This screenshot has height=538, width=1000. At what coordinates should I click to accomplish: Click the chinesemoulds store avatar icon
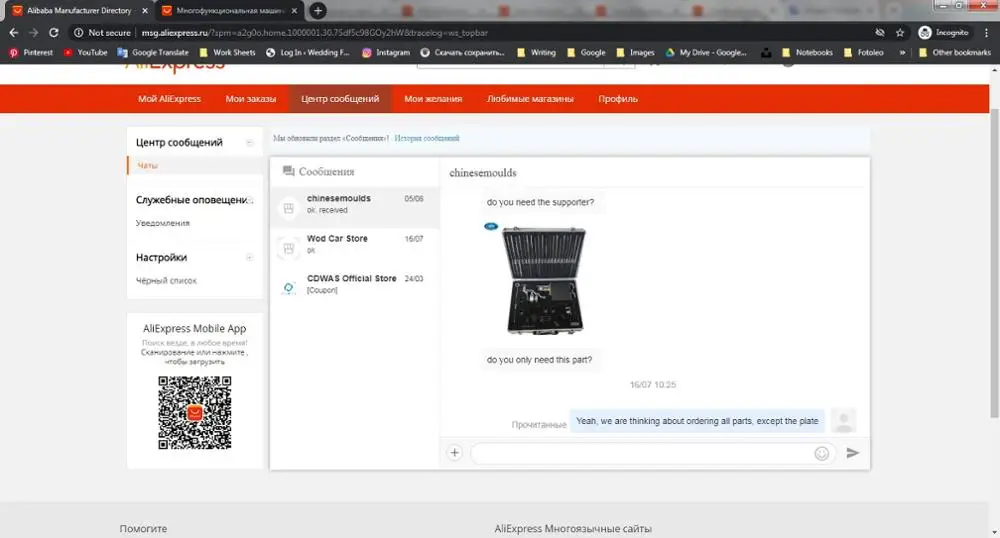coord(289,208)
